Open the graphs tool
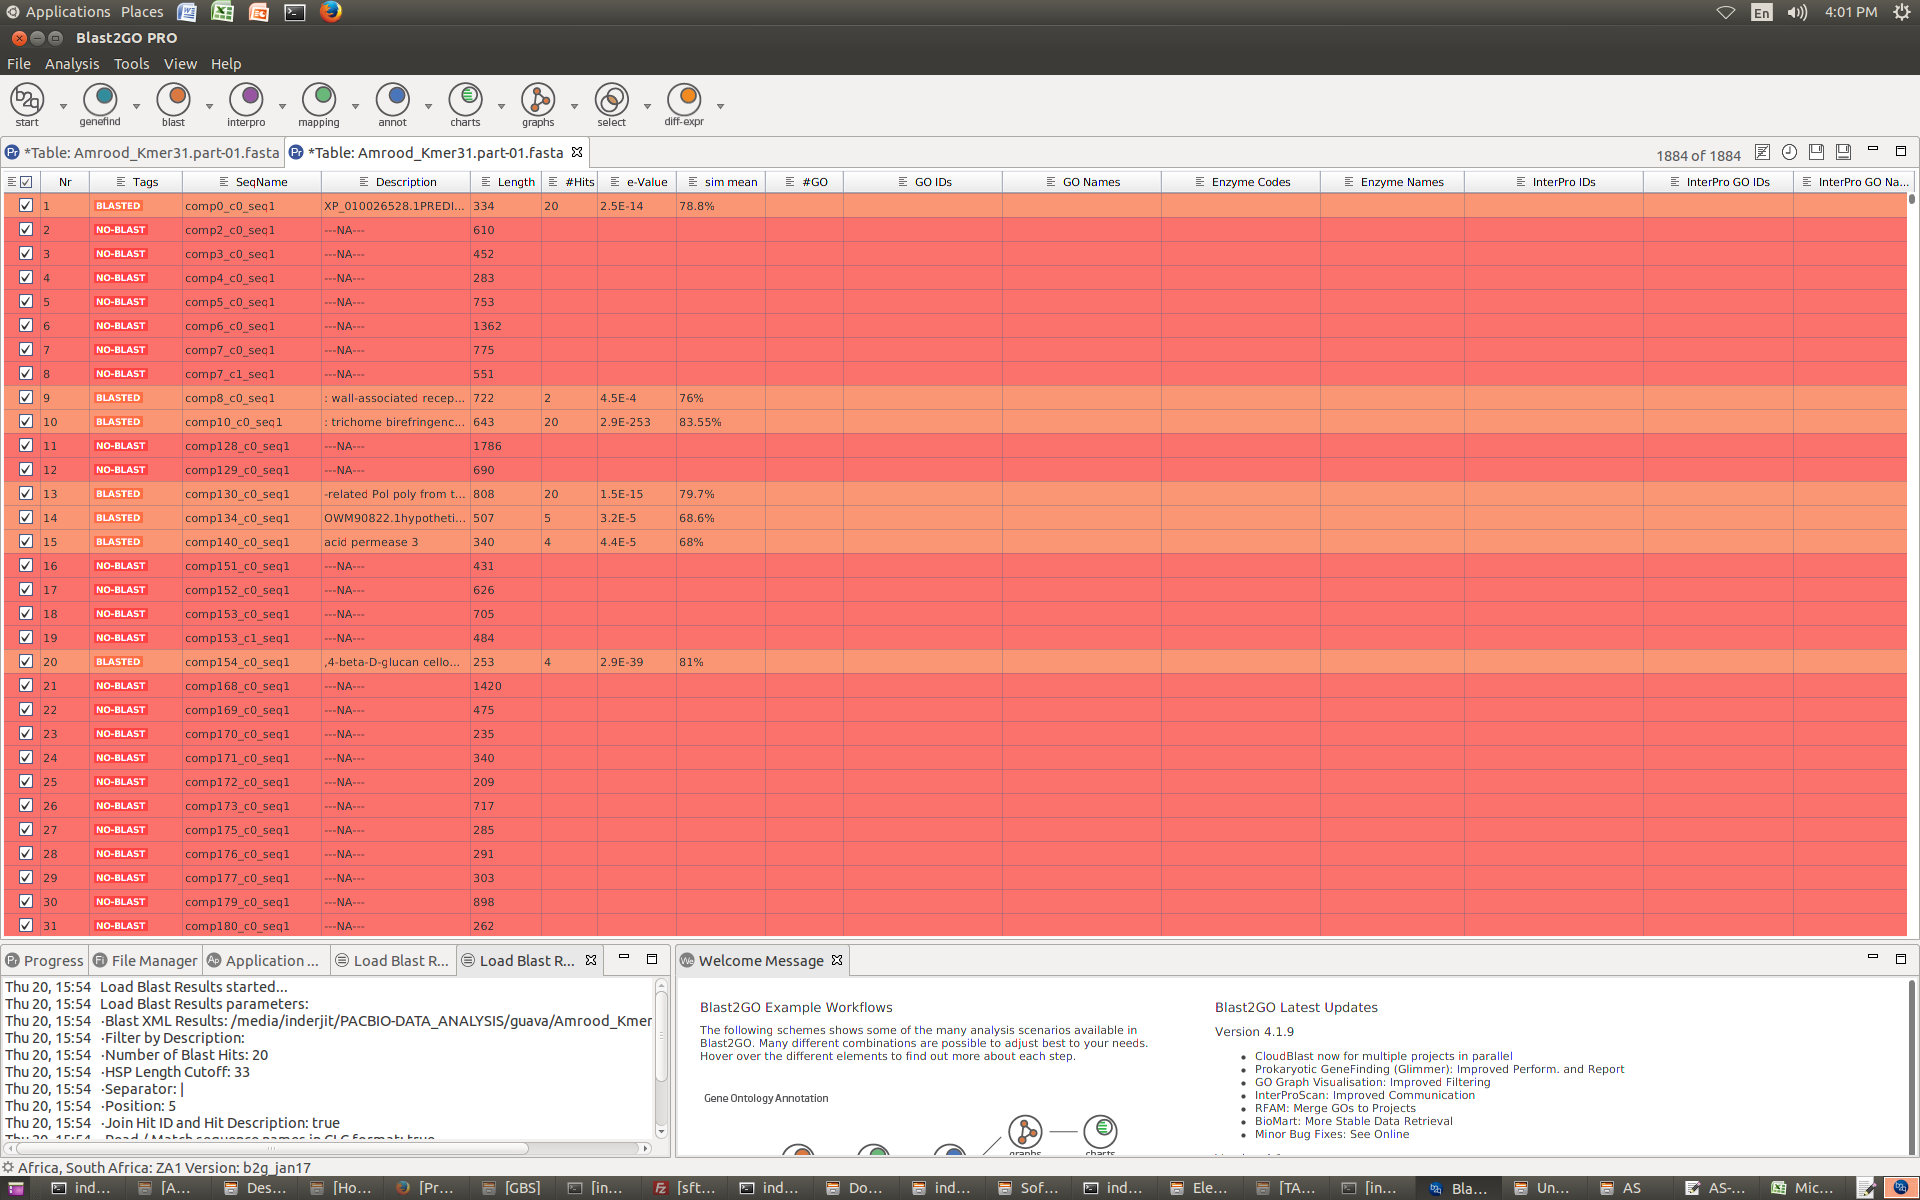The image size is (1920, 1200). coord(538,101)
